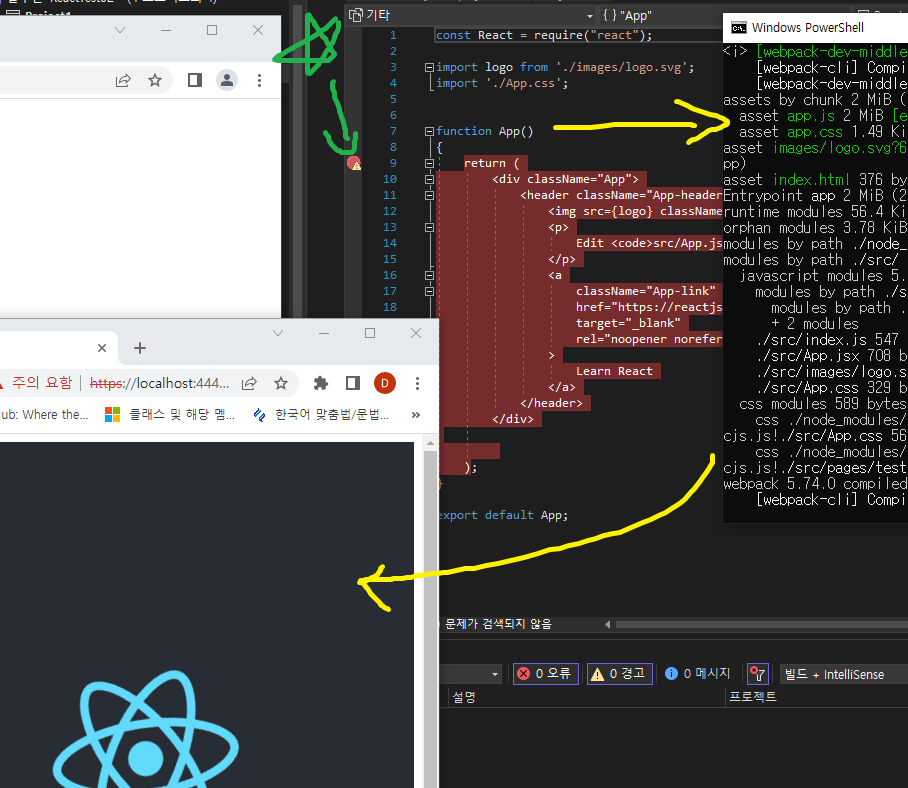
Task: Open three-dot menu in lower Chrome window
Action: (417, 383)
